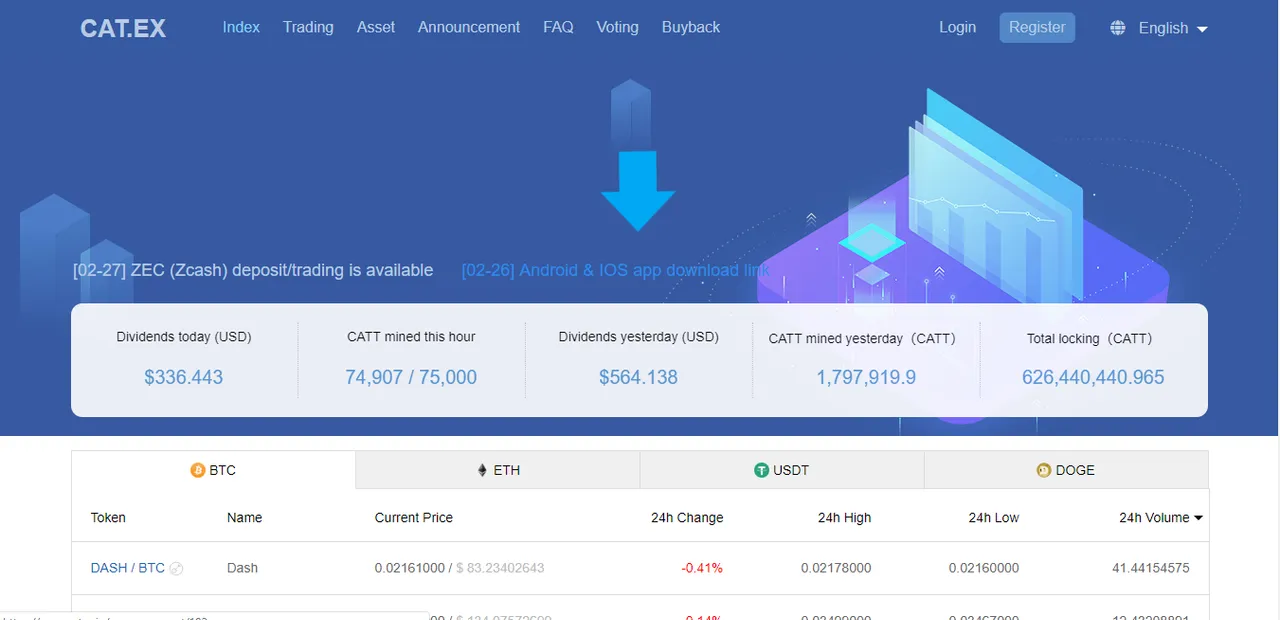Open the Asset page
Screen dimensions: 1280x620
(376, 27)
